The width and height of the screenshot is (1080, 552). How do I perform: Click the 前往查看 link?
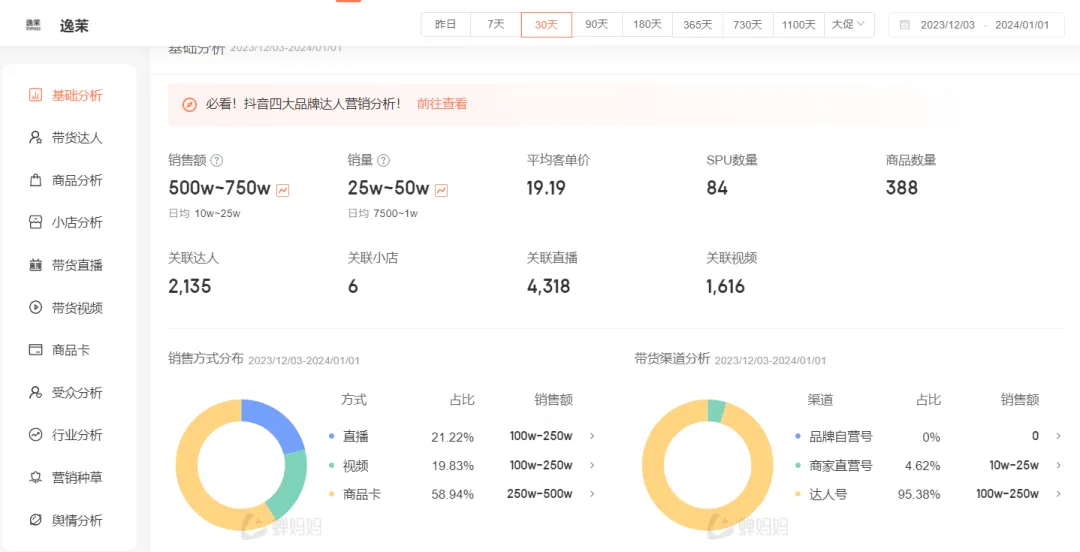coord(442,104)
